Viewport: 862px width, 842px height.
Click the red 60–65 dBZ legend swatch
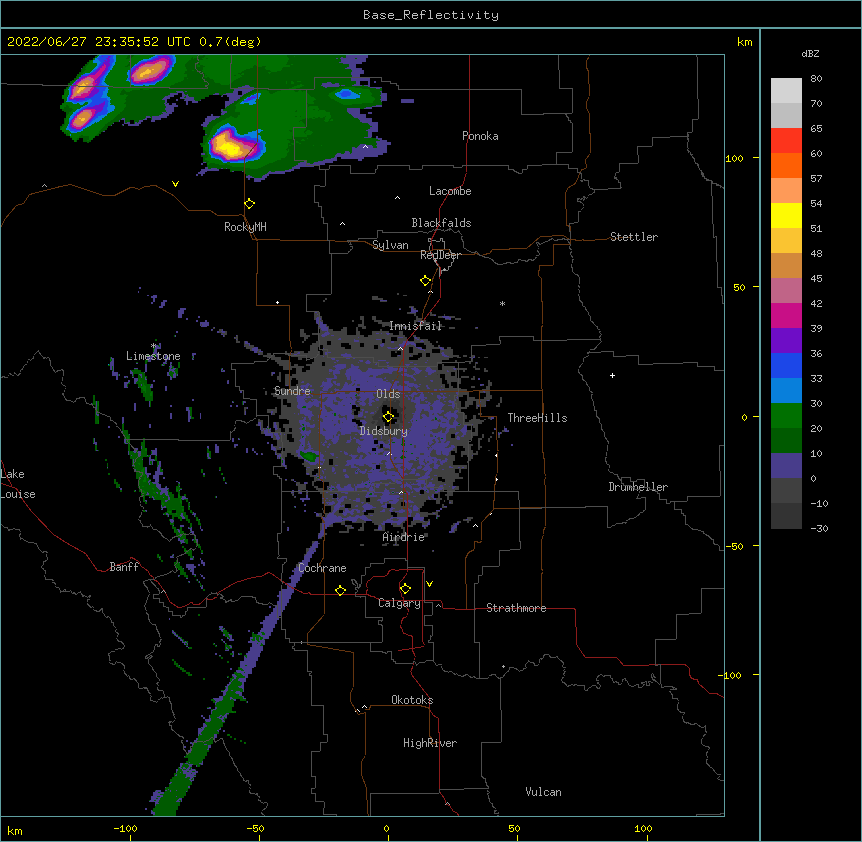tap(786, 141)
